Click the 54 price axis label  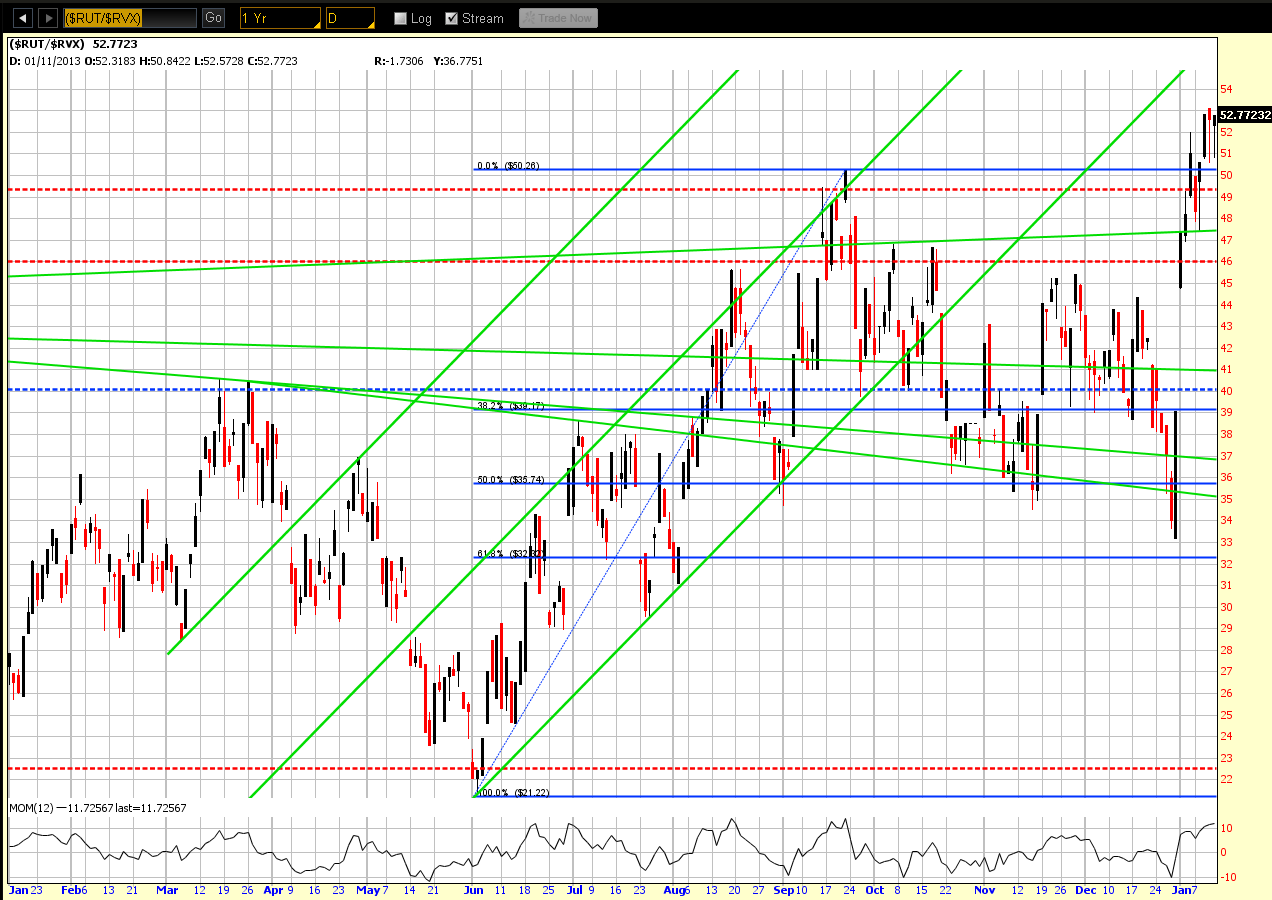1225,89
